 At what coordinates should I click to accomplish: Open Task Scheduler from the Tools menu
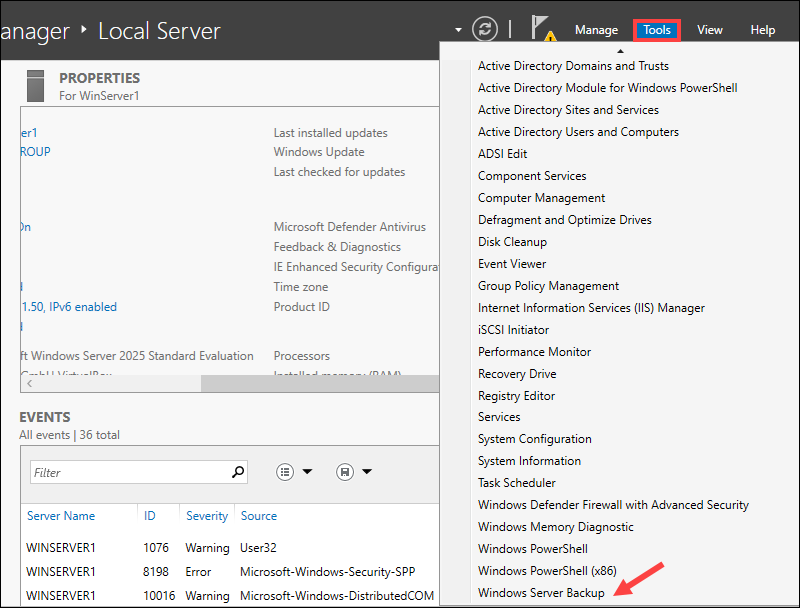pos(514,483)
